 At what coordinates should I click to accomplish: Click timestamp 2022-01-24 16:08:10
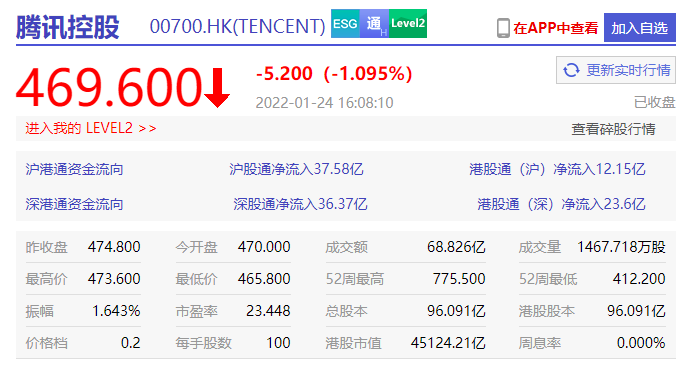pyautogui.click(x=324, y=103)
